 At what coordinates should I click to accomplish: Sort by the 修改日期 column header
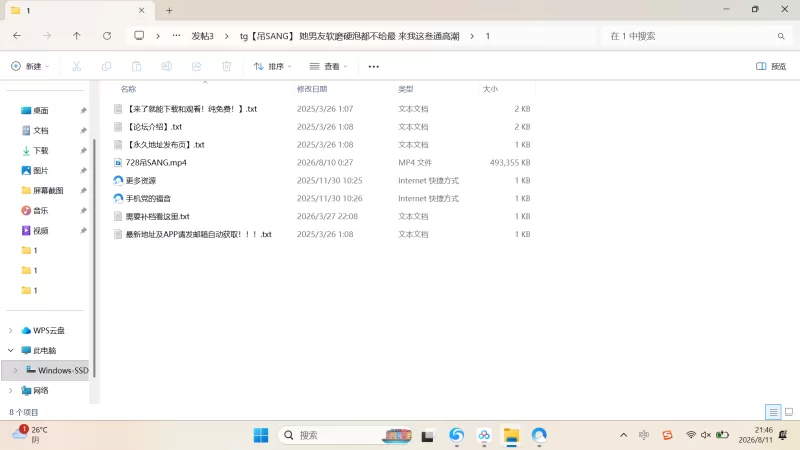click(x=312, y=89)
